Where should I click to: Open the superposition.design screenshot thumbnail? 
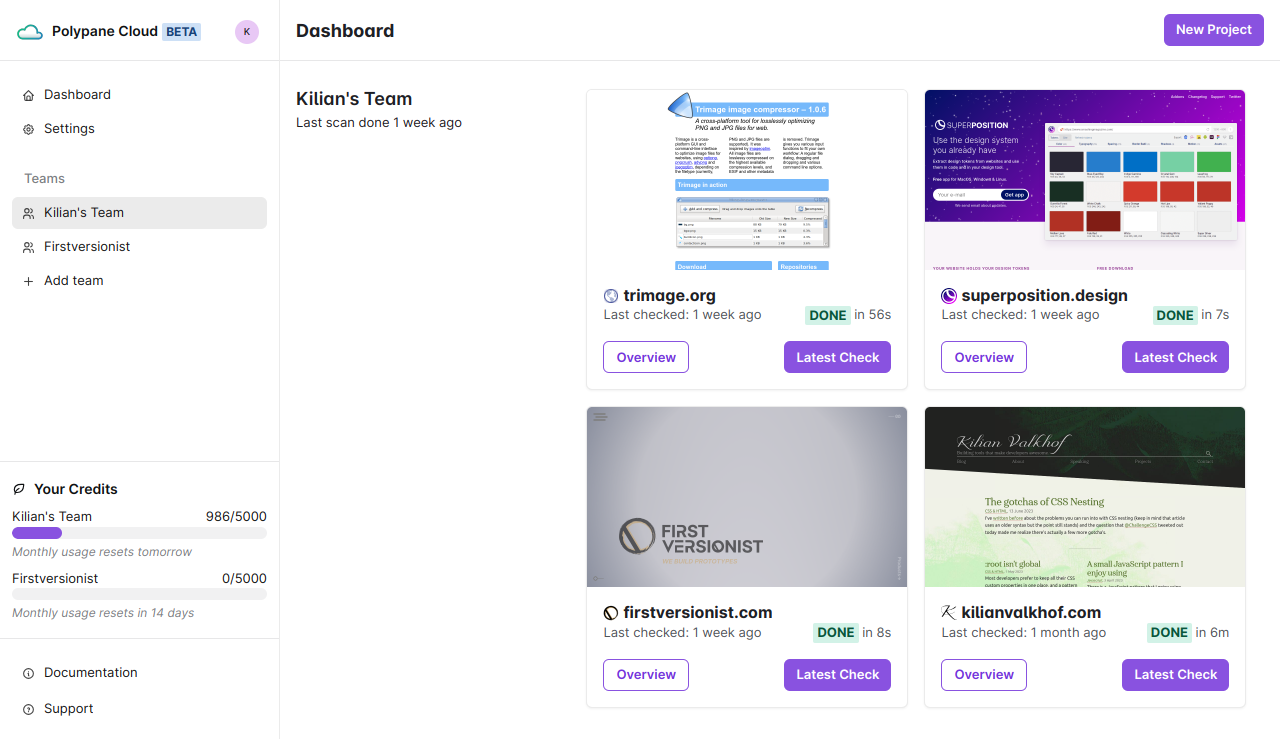pos(1085,180)
